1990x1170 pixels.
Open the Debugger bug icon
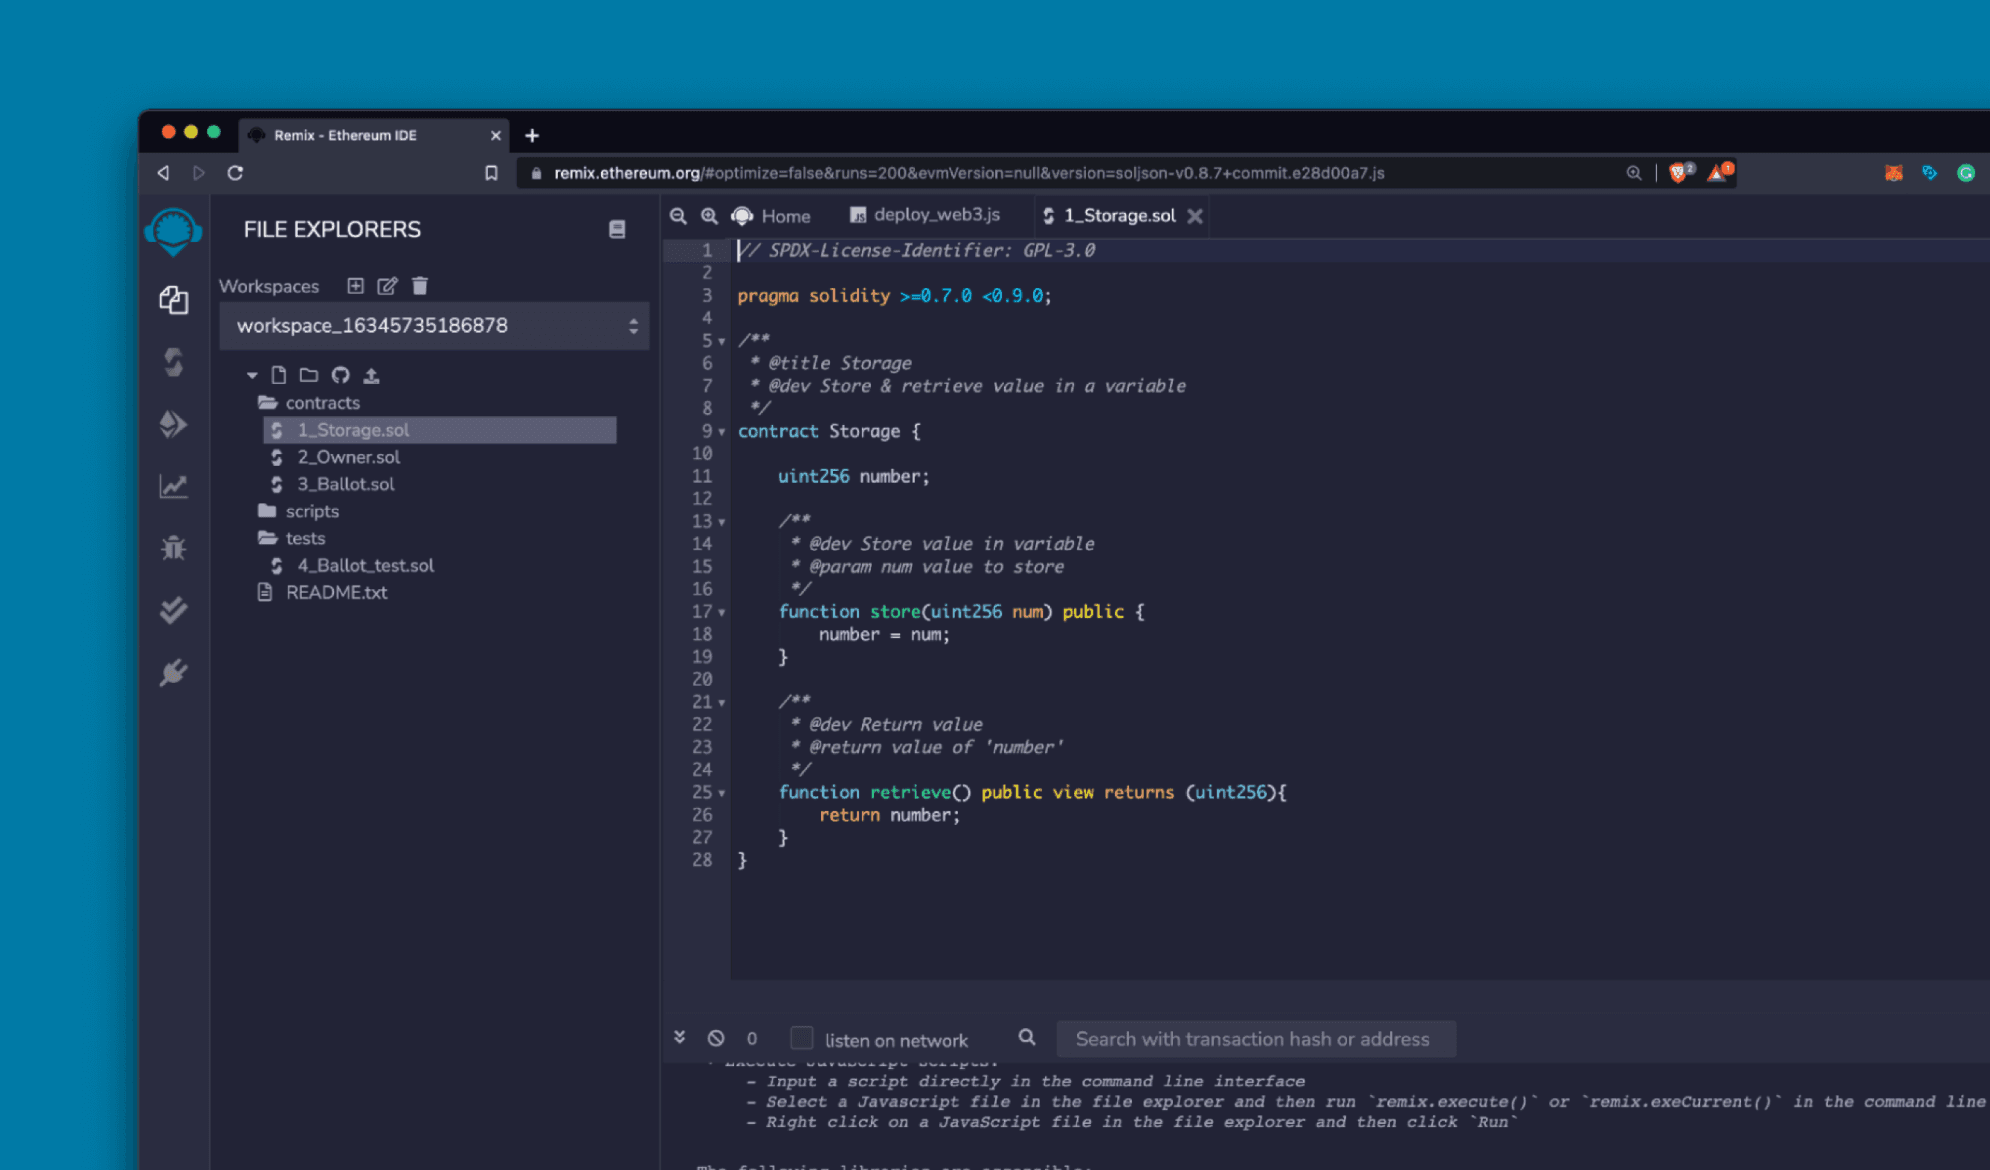(x=174, y=548)
